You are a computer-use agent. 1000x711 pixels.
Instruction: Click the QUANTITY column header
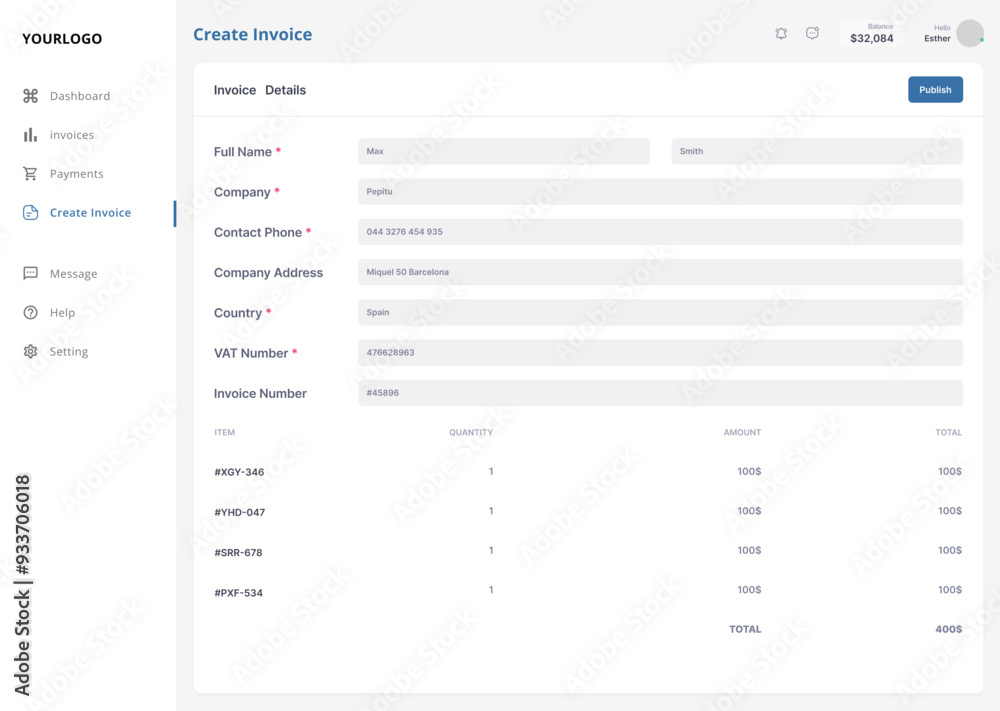click(471, 432)
